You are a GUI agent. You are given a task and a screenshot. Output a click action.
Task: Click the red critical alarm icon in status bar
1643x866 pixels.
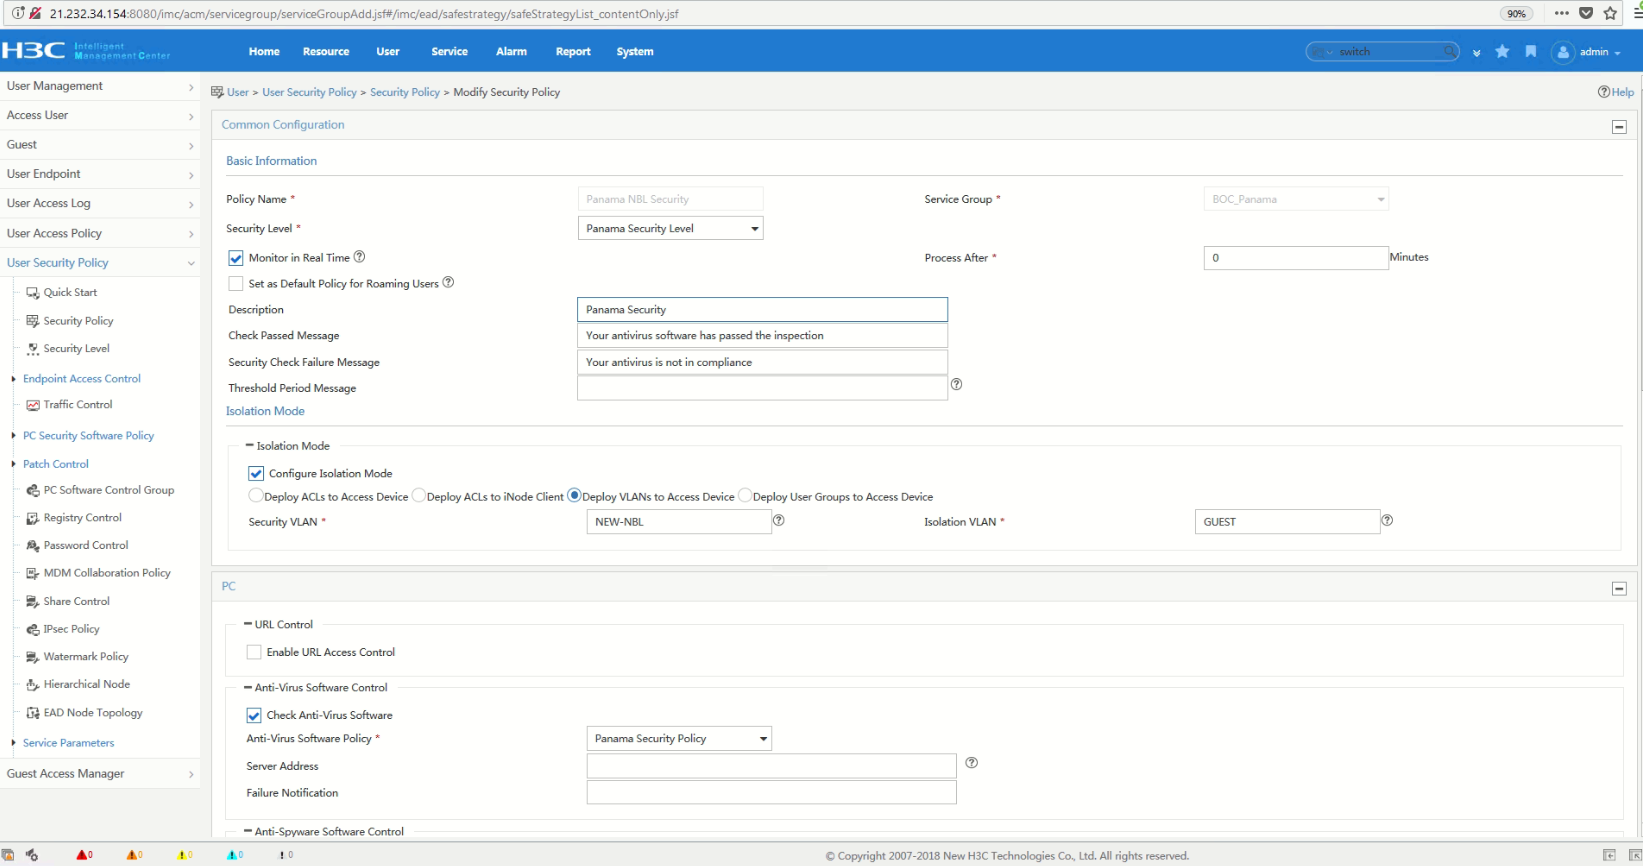click(x=82, y=855)
